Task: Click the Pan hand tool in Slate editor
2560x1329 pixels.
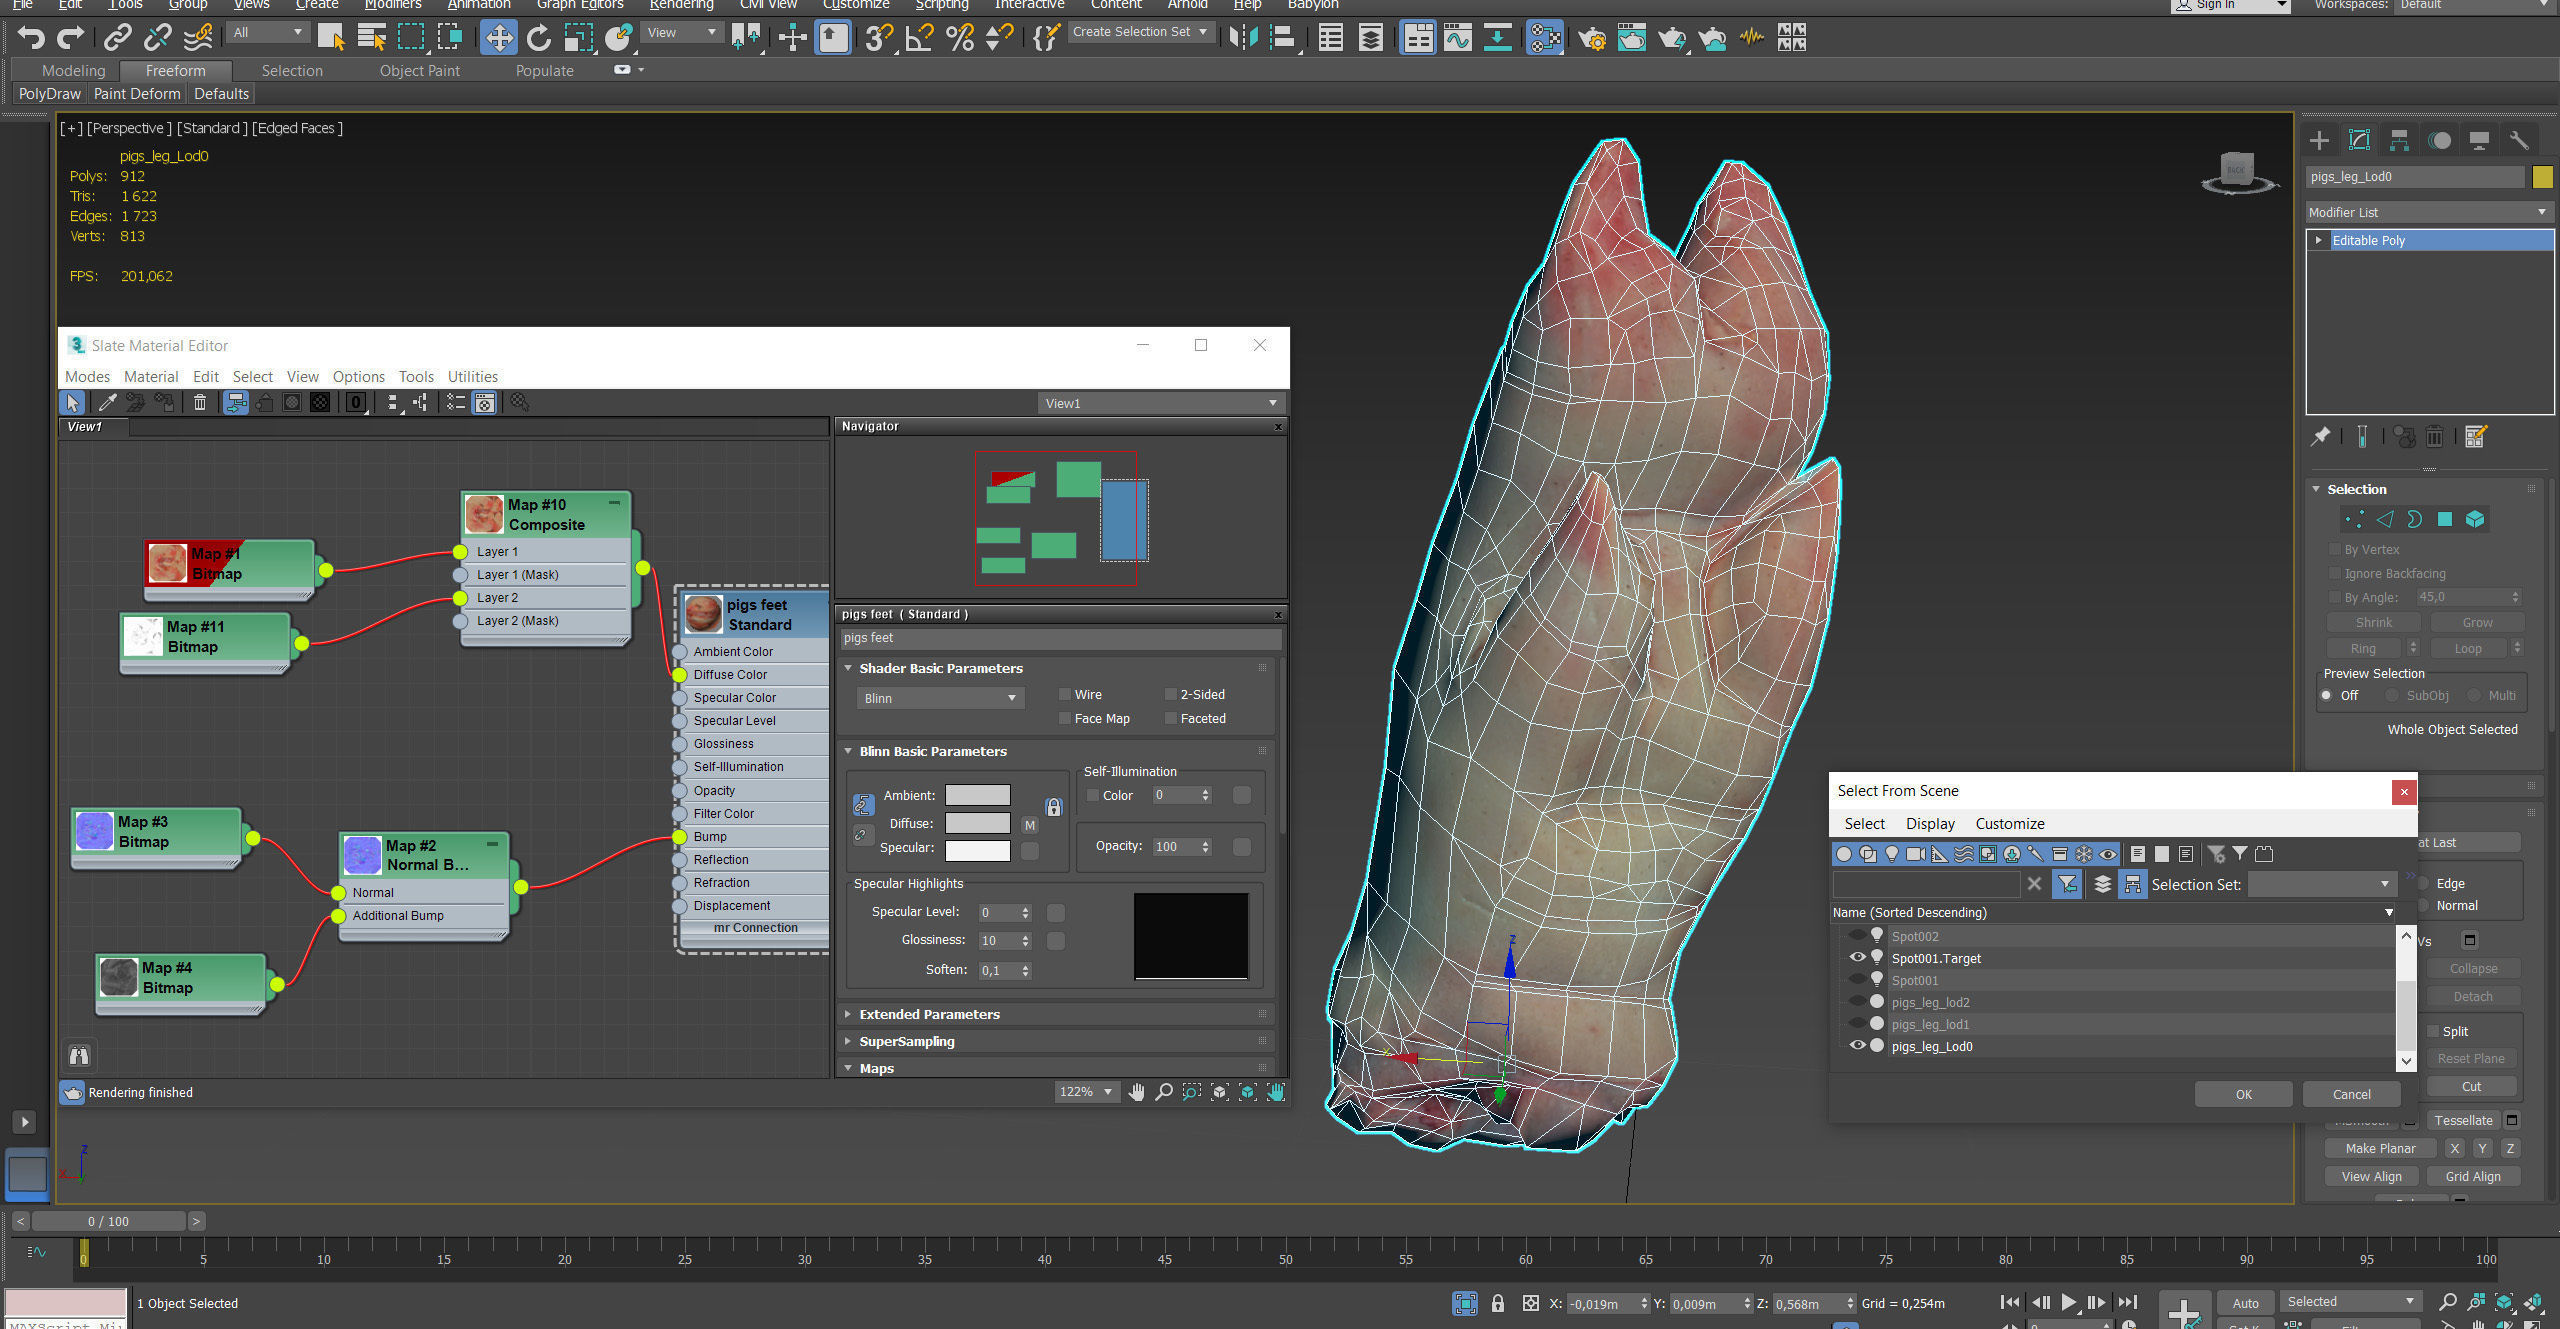Action: point(1136,1092)
